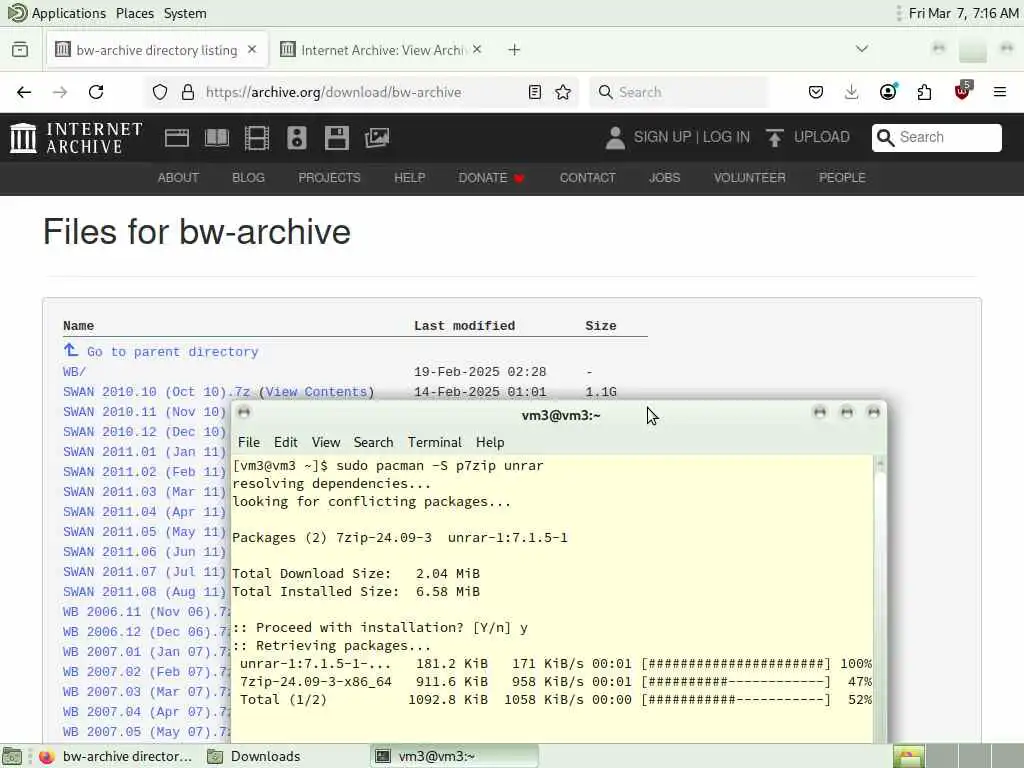
Task: Open System menu in top panel
Action: point(185,13)
